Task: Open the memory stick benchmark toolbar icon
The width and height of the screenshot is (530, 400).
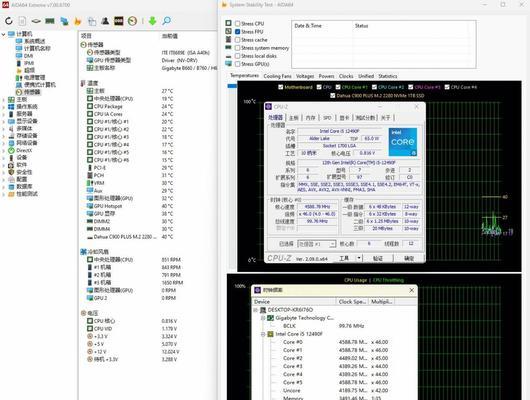Action: pyautogui.click(x=50, y=21)
